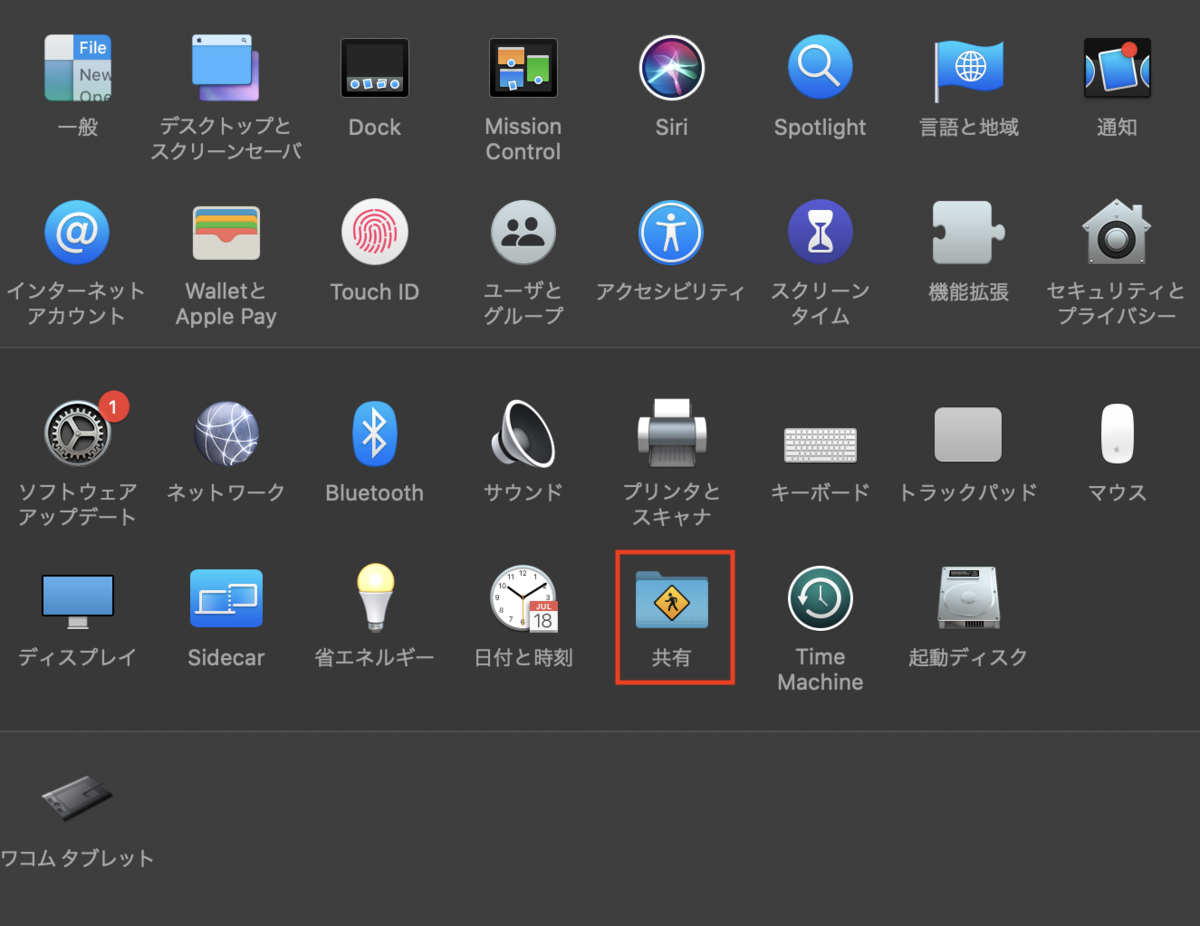Viewport: 1200px width, 926px height.
Task: Open 言語と地域 preferences
Action: click(x=968, y=70)
